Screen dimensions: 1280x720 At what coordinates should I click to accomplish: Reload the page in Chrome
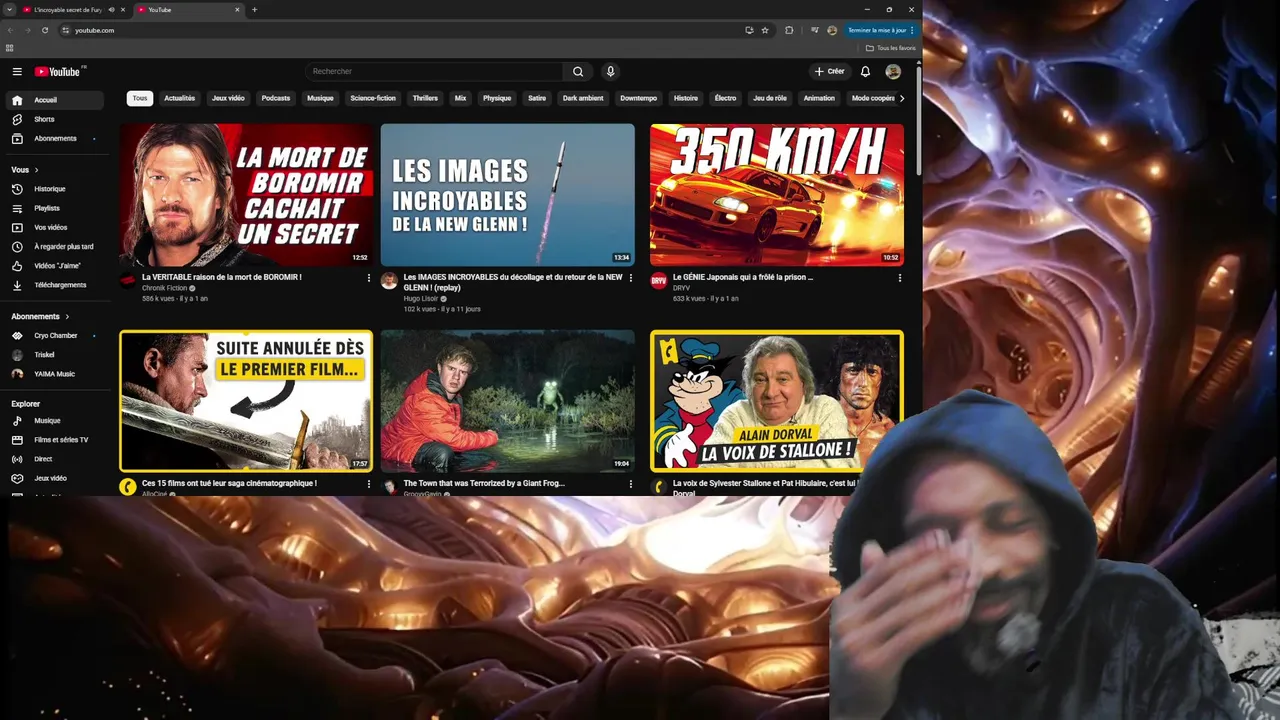click(45, 30)
